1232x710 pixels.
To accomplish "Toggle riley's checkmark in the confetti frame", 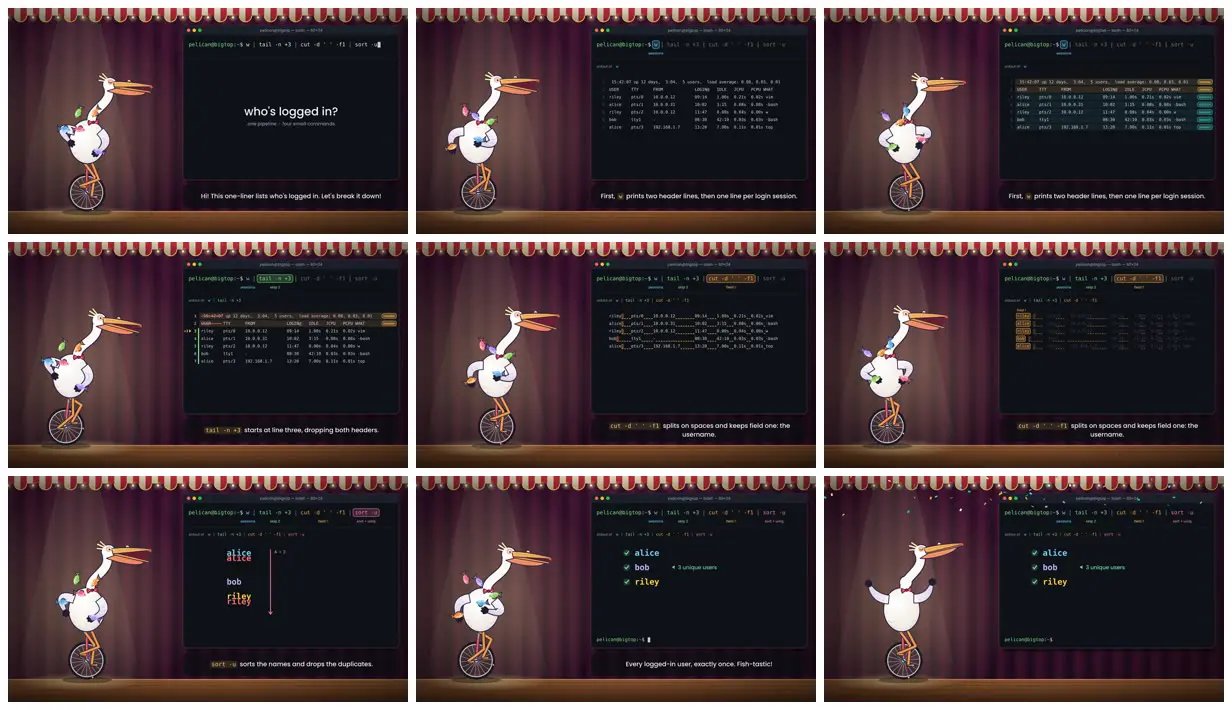I will click(1035, 581).
